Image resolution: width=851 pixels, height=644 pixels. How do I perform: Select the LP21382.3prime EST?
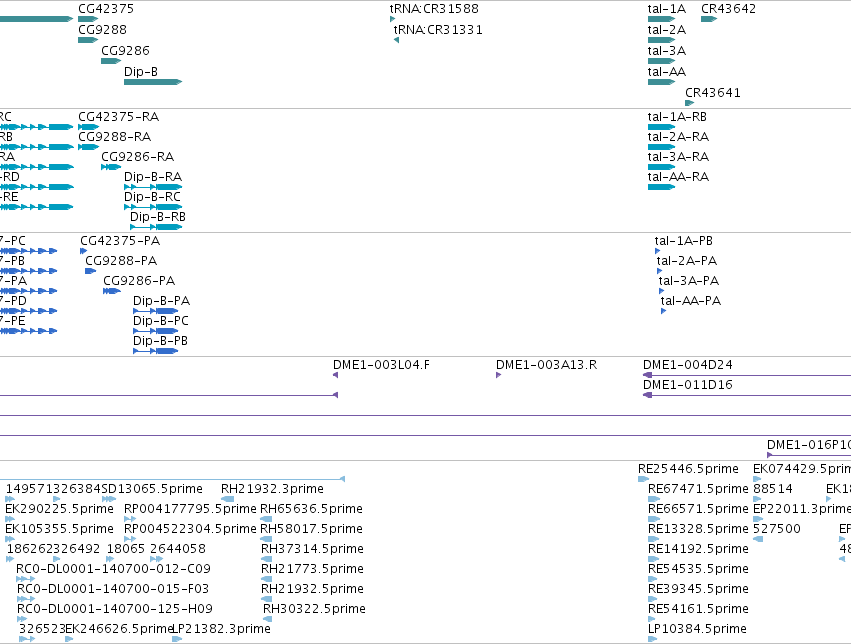177,639
